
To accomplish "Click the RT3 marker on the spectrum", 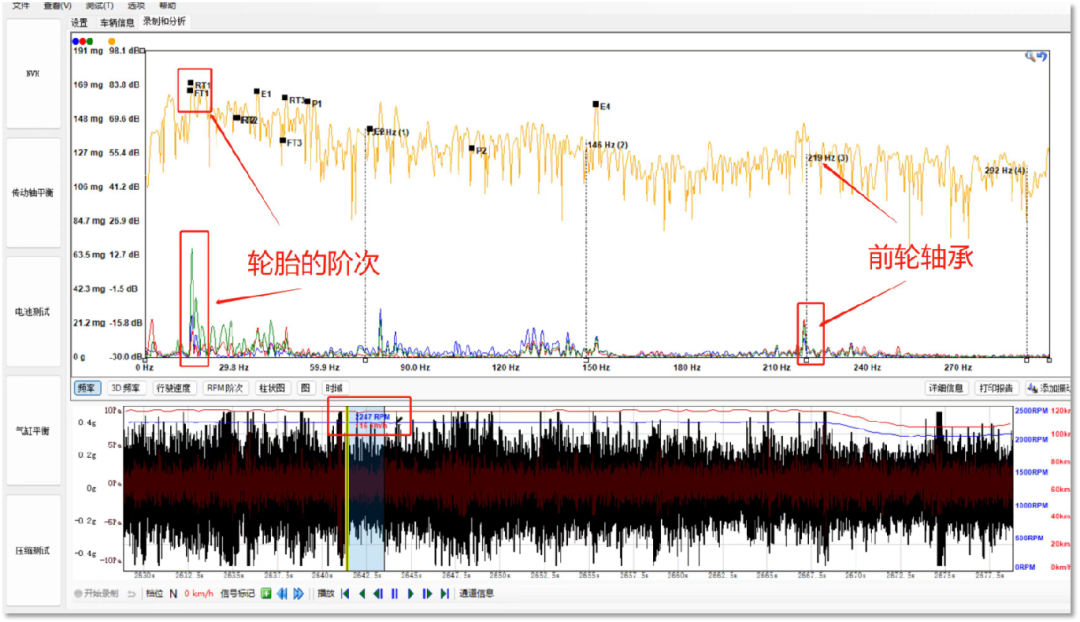I will [285, 98].
